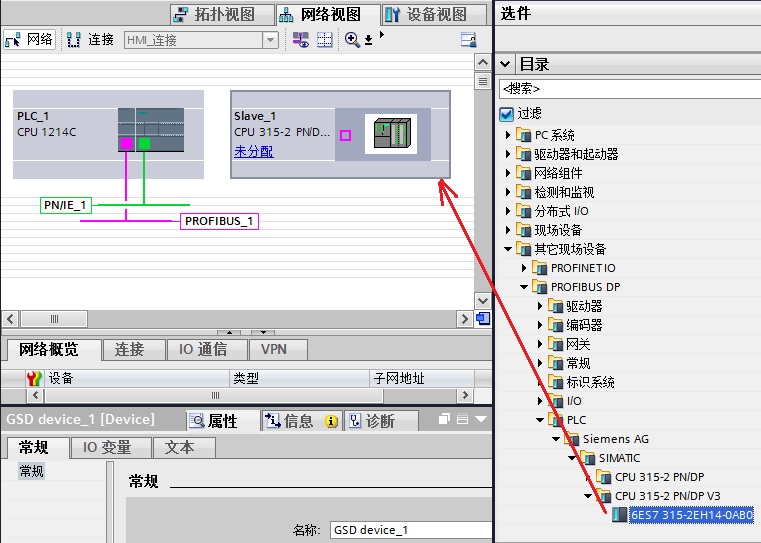Switch to the 设备视图 device view tab
The height and width of the screenshot is (543, 761).
[434, 15]
